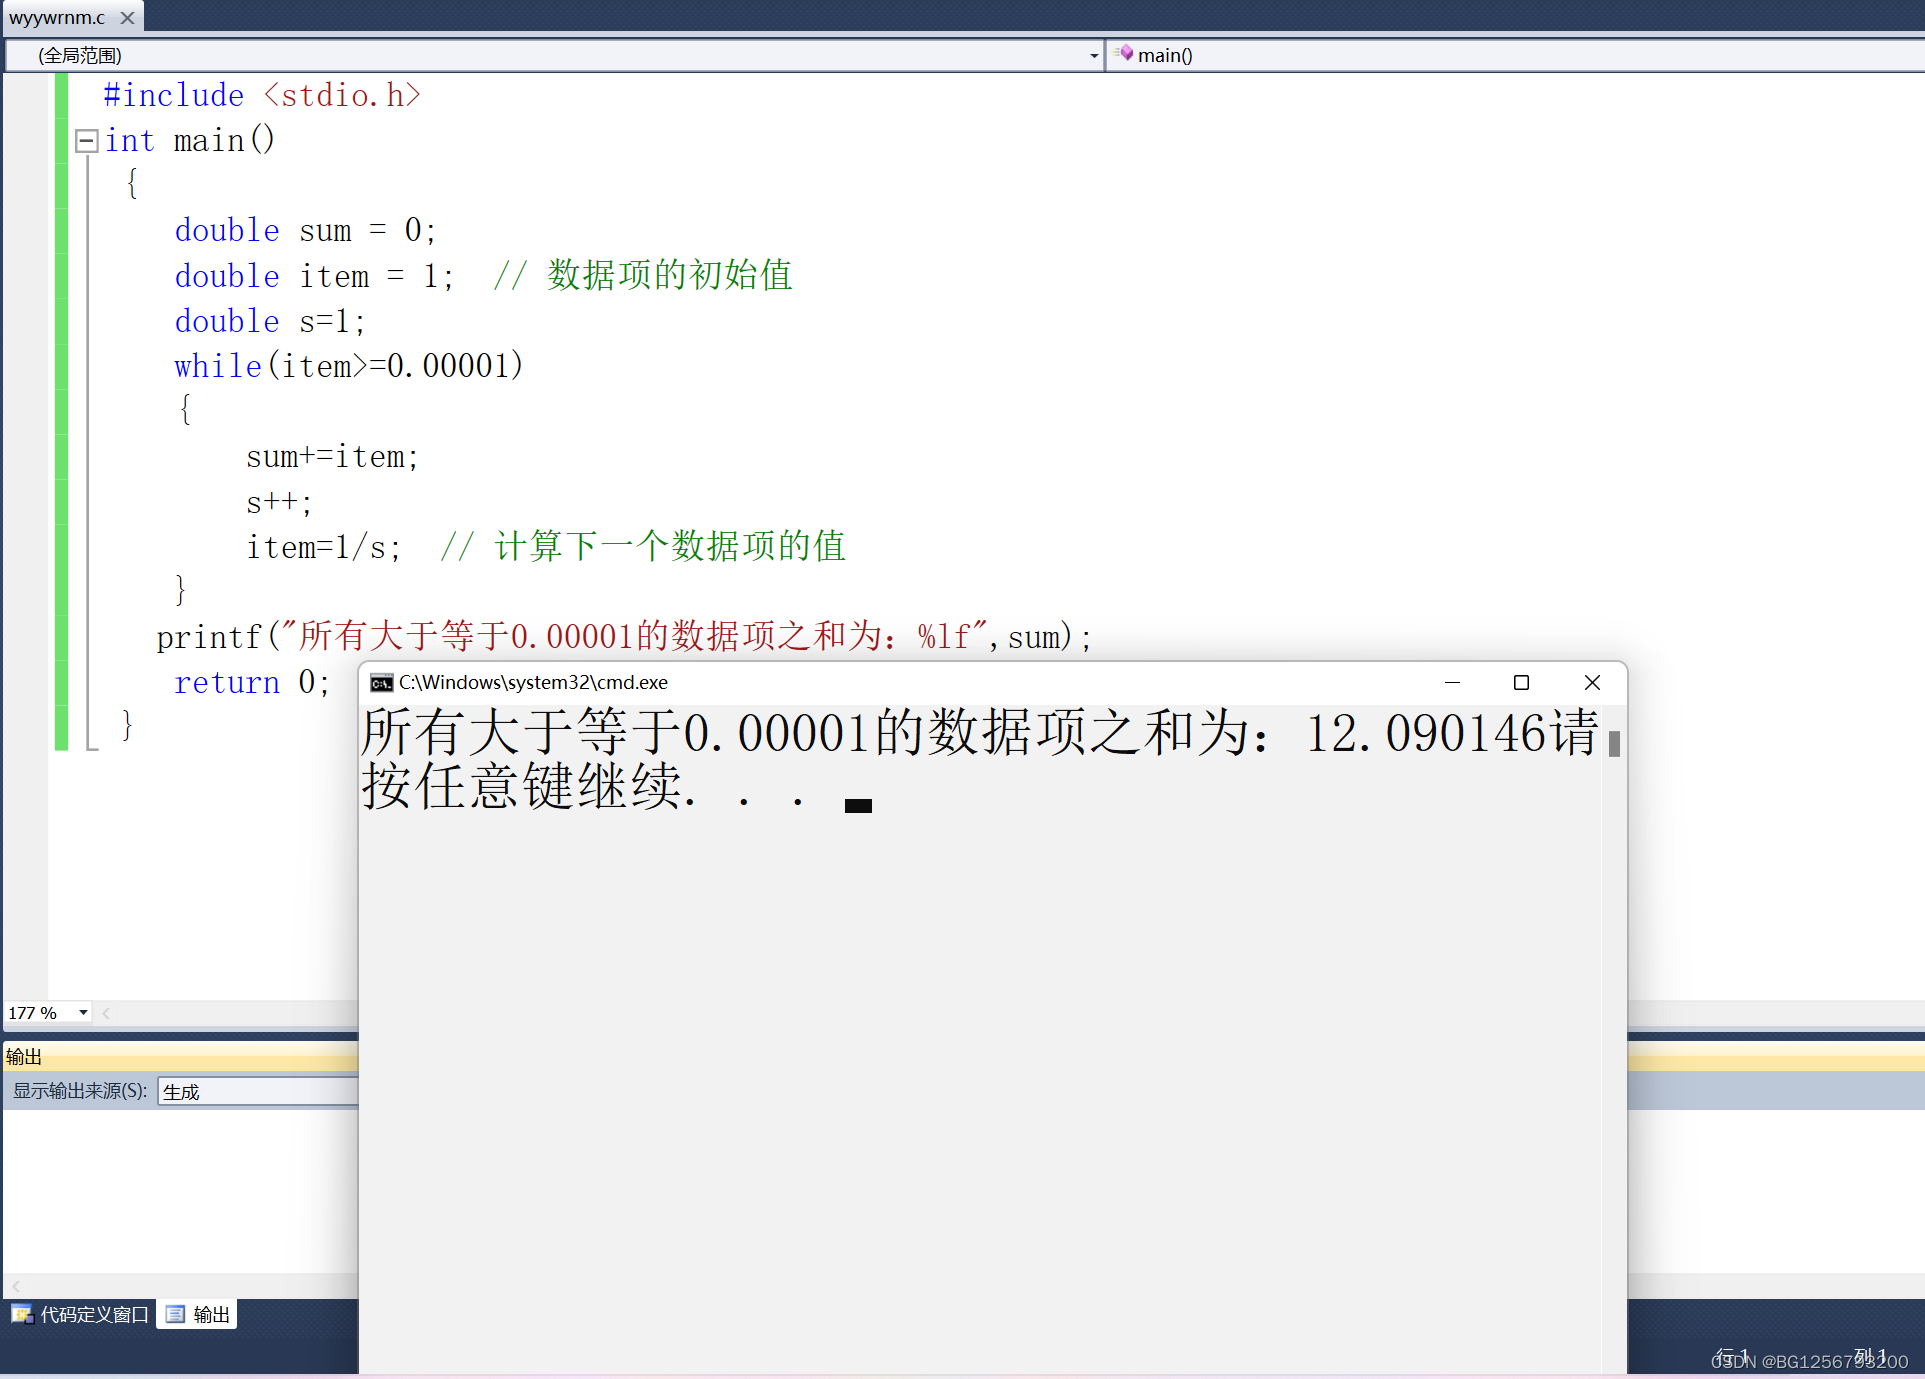This screenshot has height=1379, width=1925.
Task: Click editor horizontal scroll left arrow
Action: (106, 1013)
